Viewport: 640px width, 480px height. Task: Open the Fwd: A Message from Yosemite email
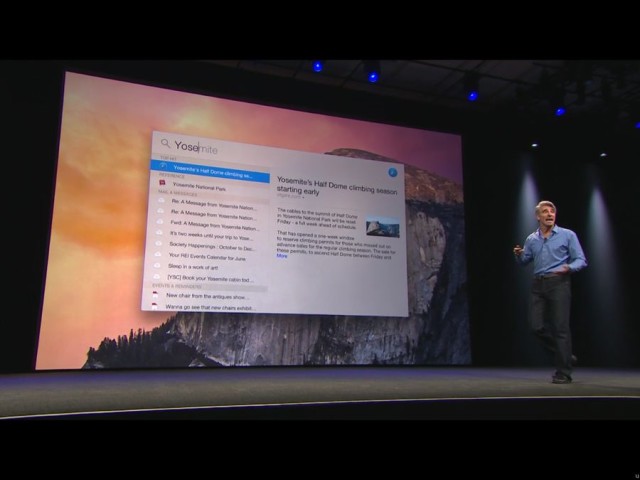[214, 225]
